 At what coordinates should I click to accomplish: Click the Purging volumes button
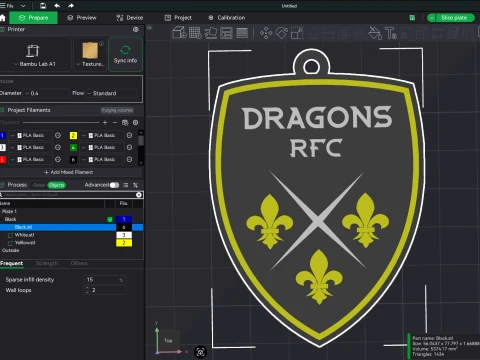click(117, 110)
